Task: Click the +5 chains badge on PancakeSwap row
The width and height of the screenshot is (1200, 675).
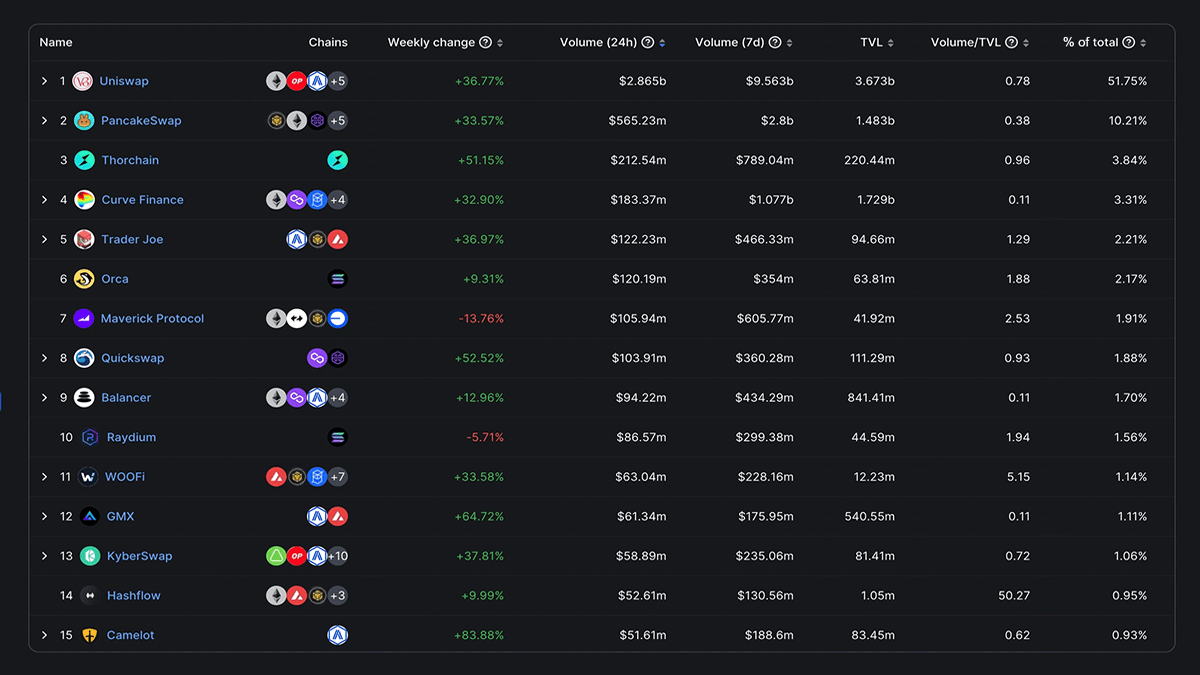Action: [337, 120]
